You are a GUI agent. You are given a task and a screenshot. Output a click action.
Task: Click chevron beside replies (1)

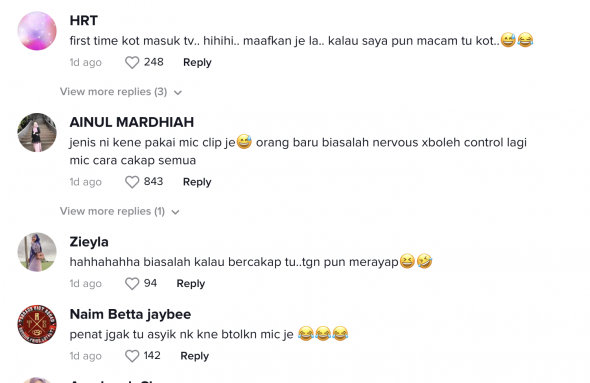point(175,212)
